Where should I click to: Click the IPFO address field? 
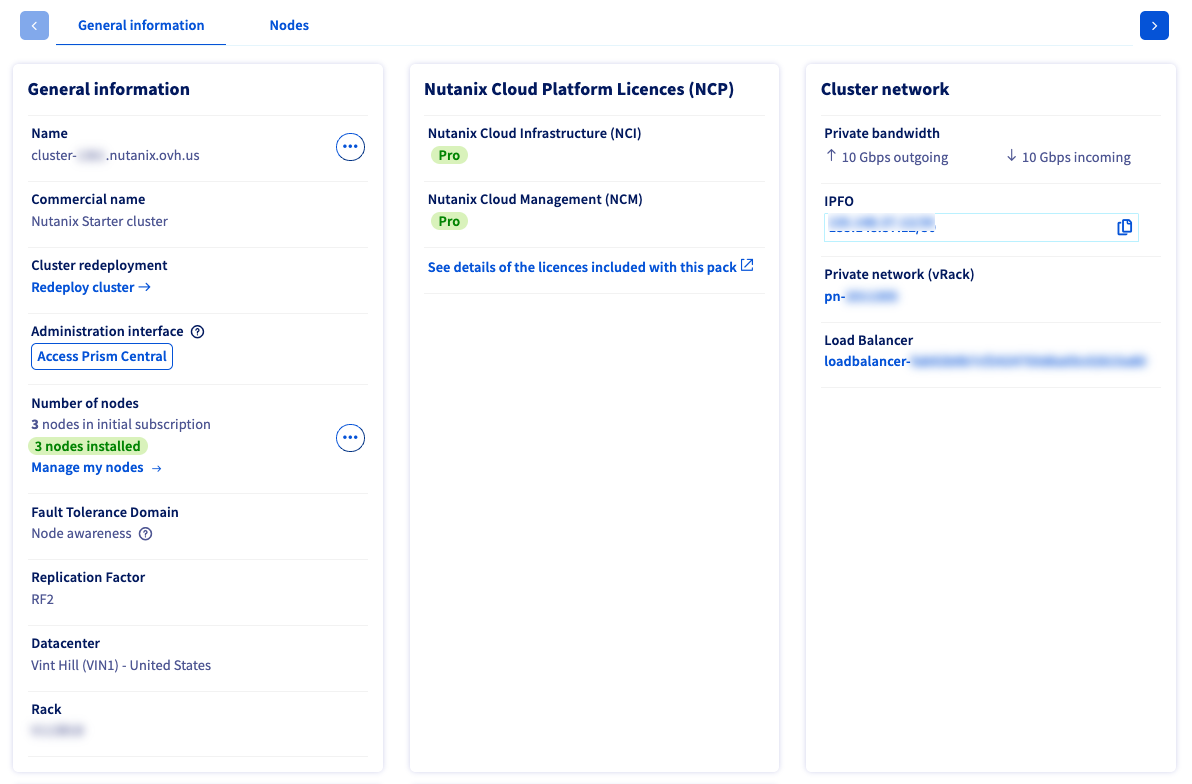[x=981, y=227]
